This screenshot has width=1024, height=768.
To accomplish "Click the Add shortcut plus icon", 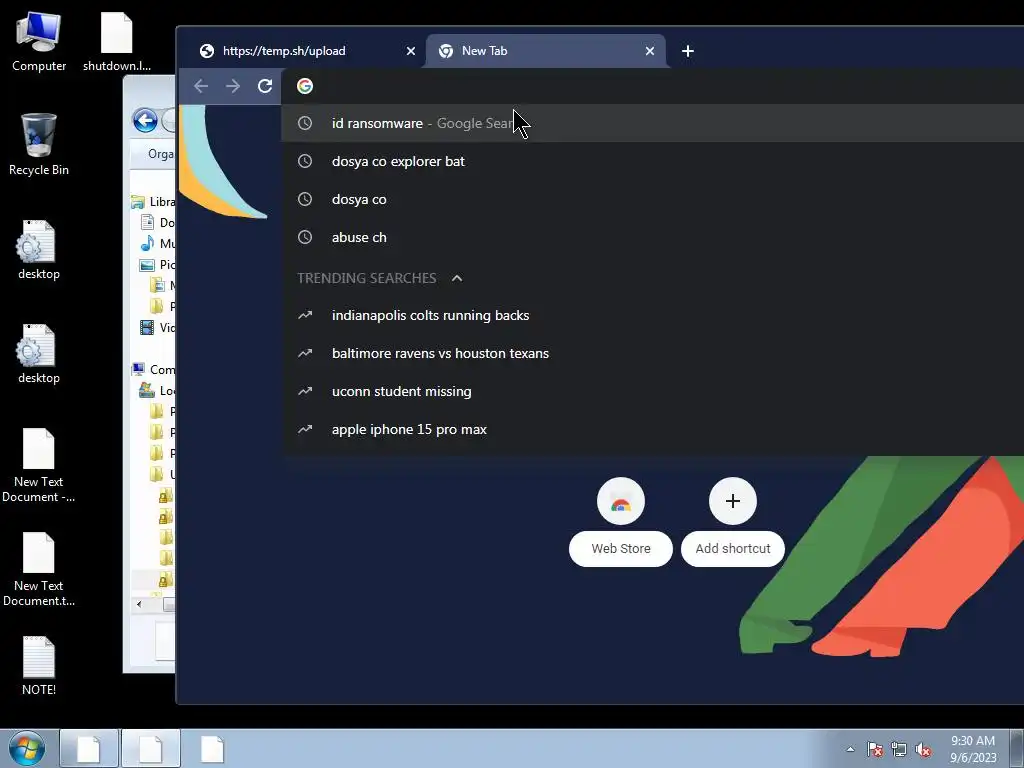I will (733, 501).
